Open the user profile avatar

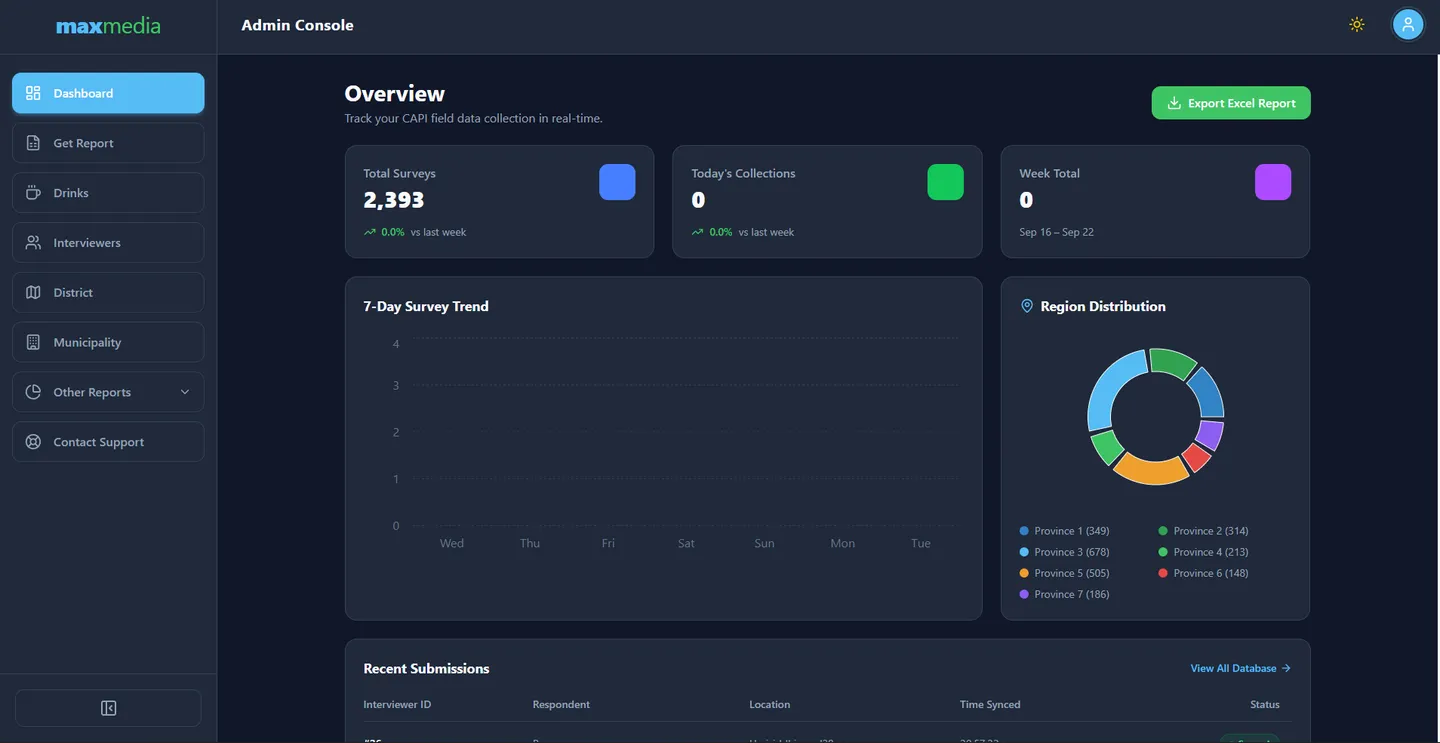[x=1408, y=25]
